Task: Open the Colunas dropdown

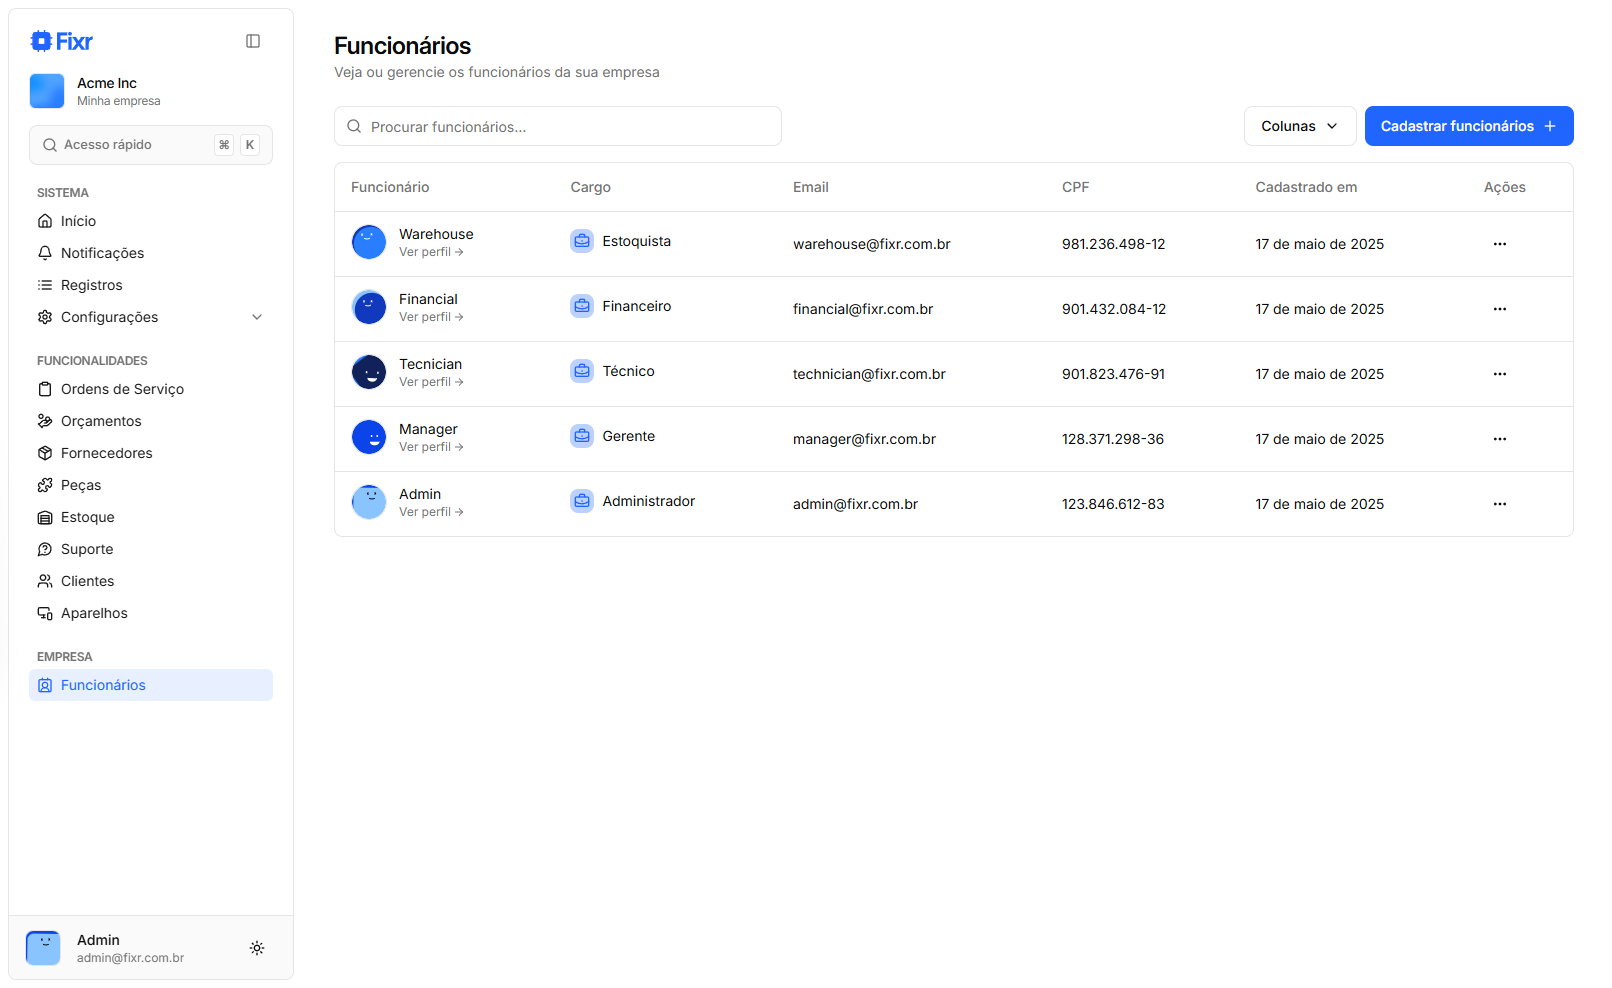Action: click(x=1299, y=126)
